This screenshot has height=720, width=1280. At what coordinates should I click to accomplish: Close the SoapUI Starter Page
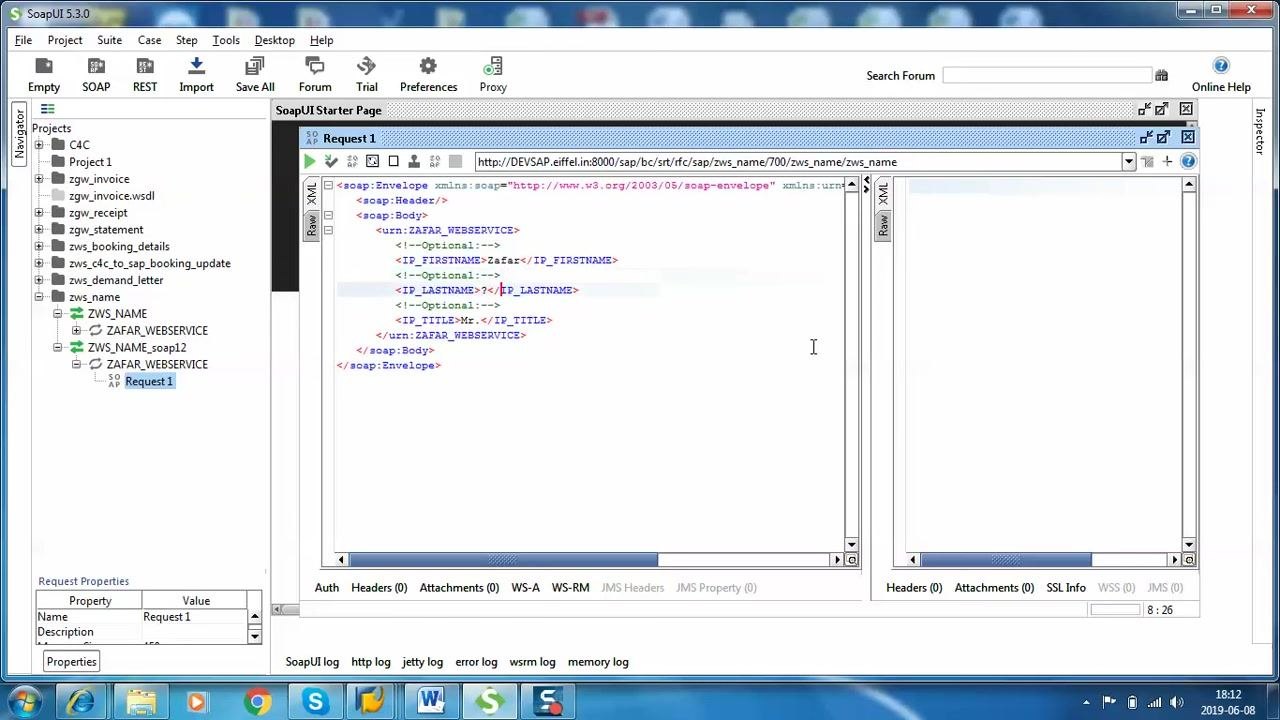1186,109
